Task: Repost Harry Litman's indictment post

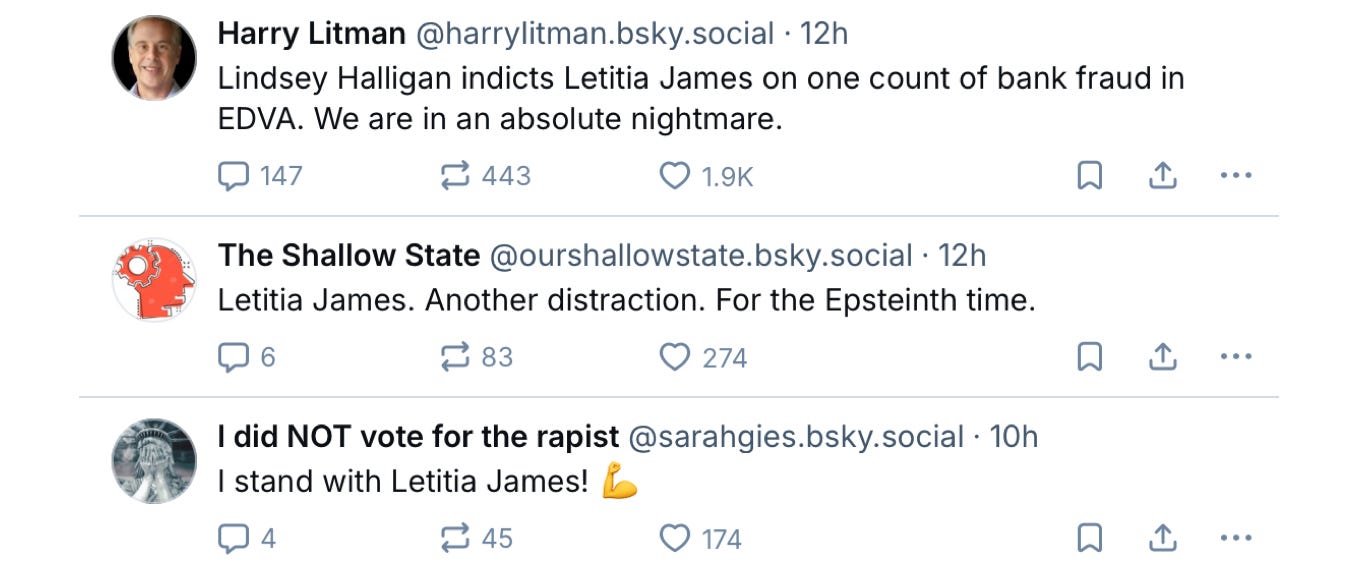Action: 455,177
